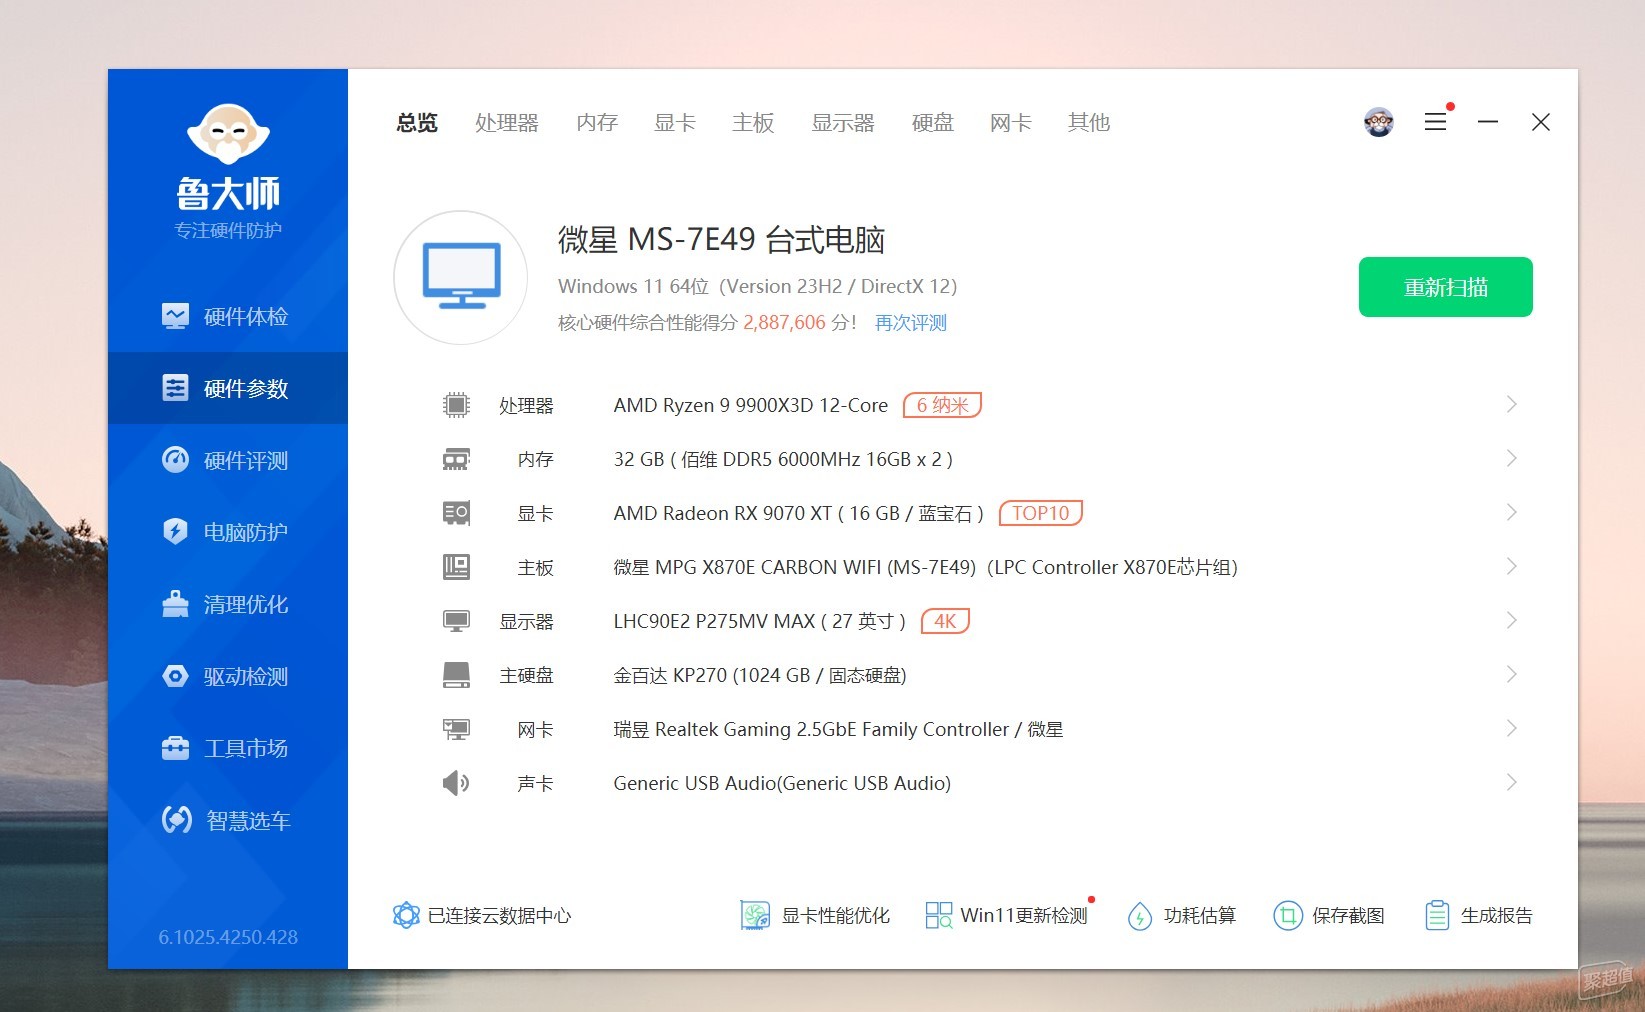Open 工具市场 in the sidebar

[x=228, y=748]
